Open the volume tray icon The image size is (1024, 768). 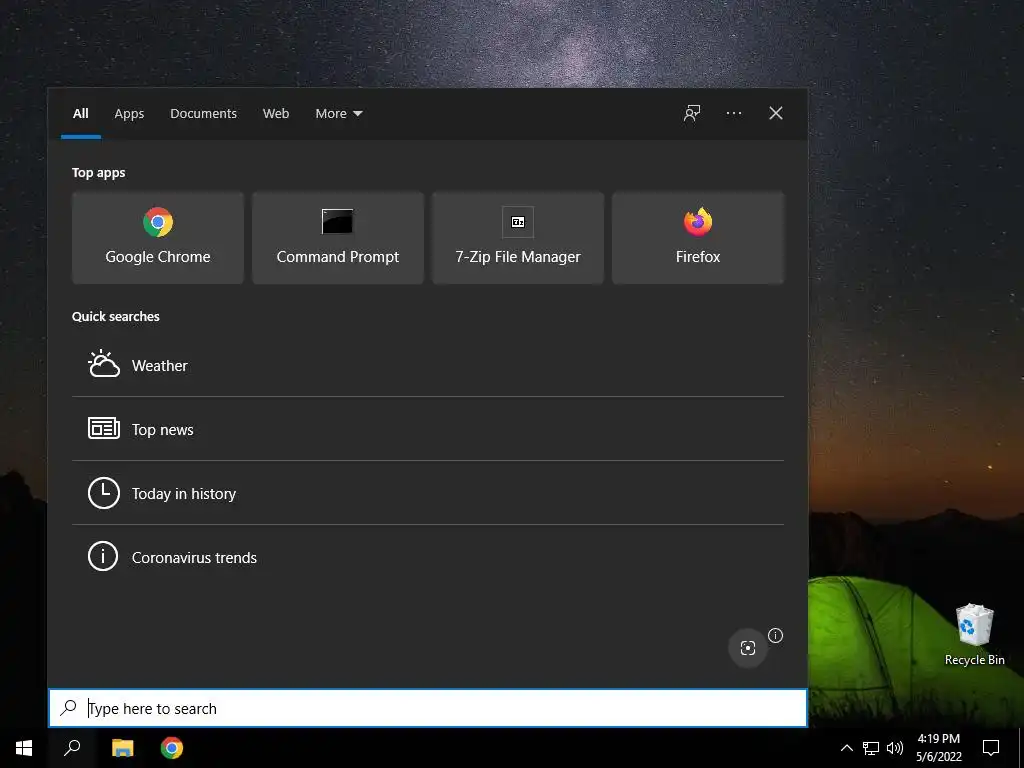point(895,748)
